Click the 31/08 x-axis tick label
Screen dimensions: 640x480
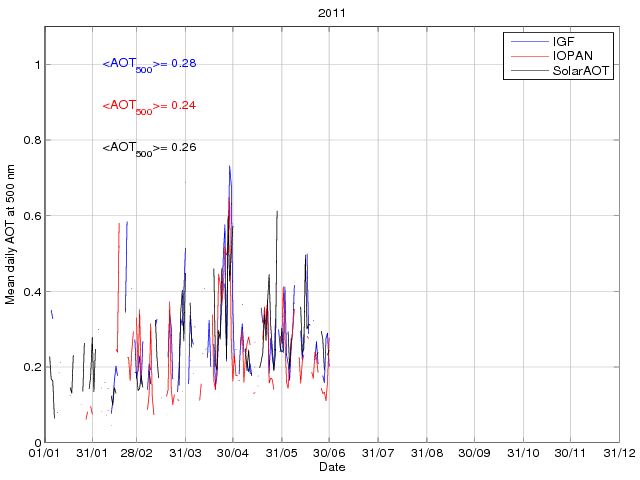click(x=427, y=453)
